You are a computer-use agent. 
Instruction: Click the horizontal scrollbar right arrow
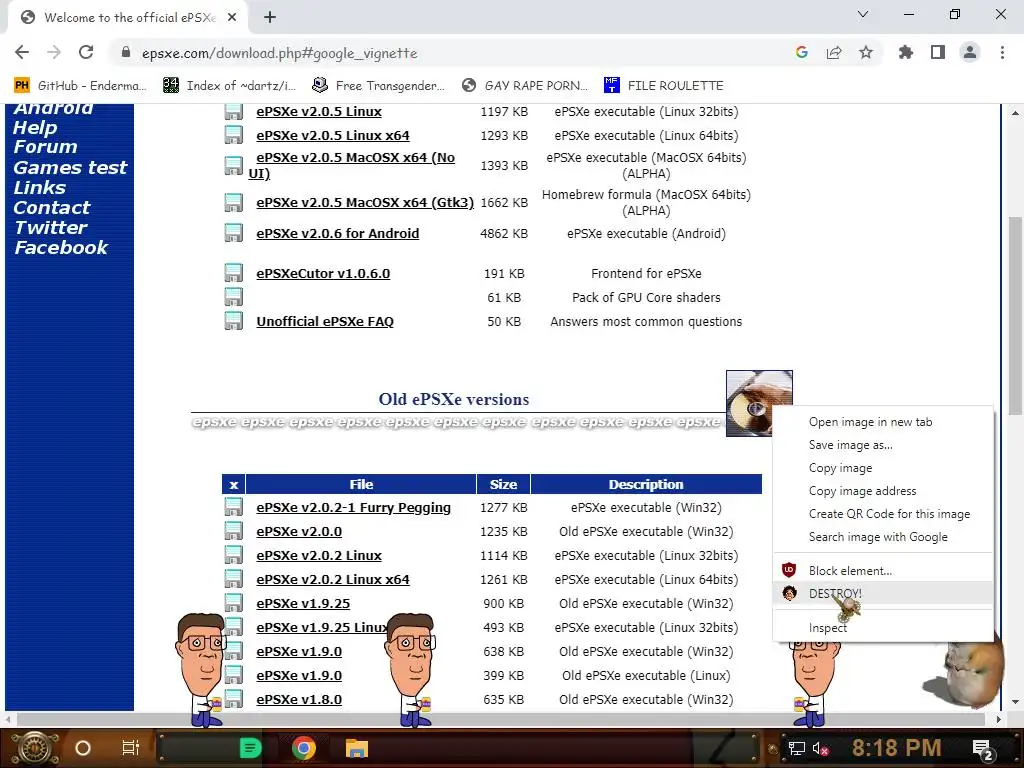[999, 719]
